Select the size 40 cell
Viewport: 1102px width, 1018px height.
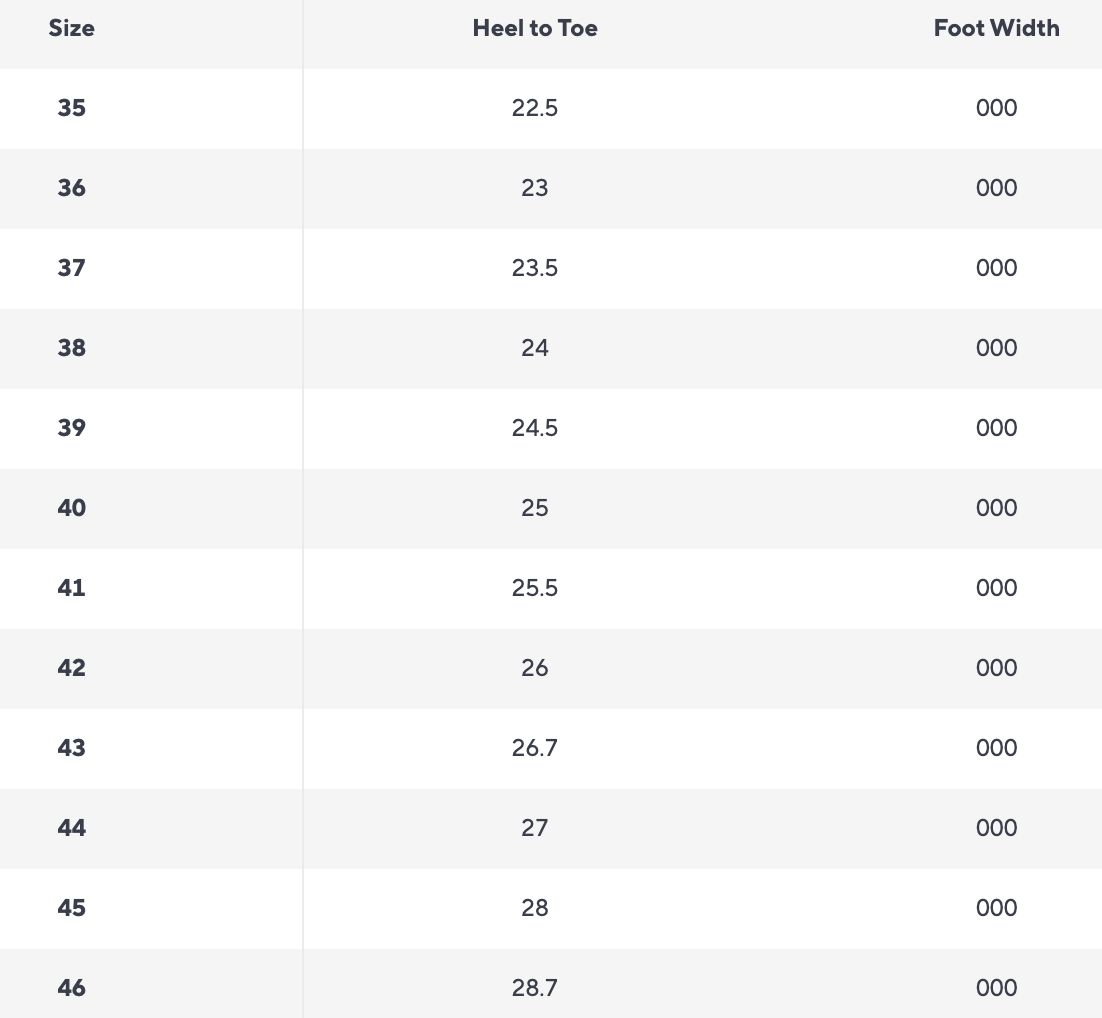click(x=72, y=508)
